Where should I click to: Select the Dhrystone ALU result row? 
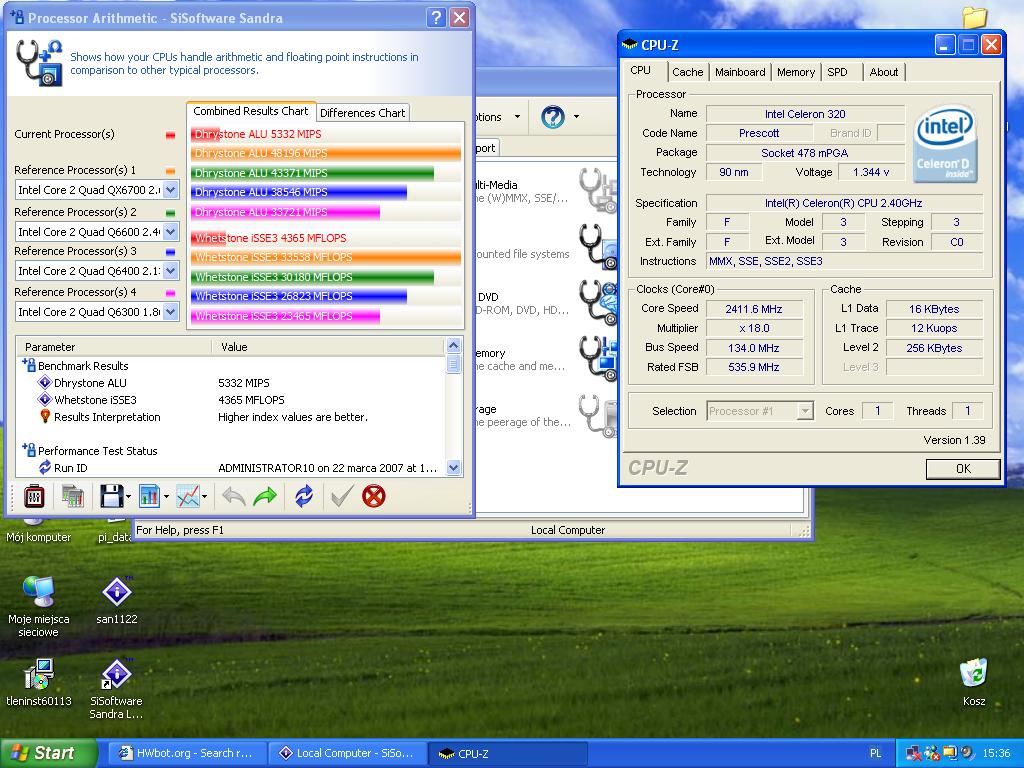point(231,383)
